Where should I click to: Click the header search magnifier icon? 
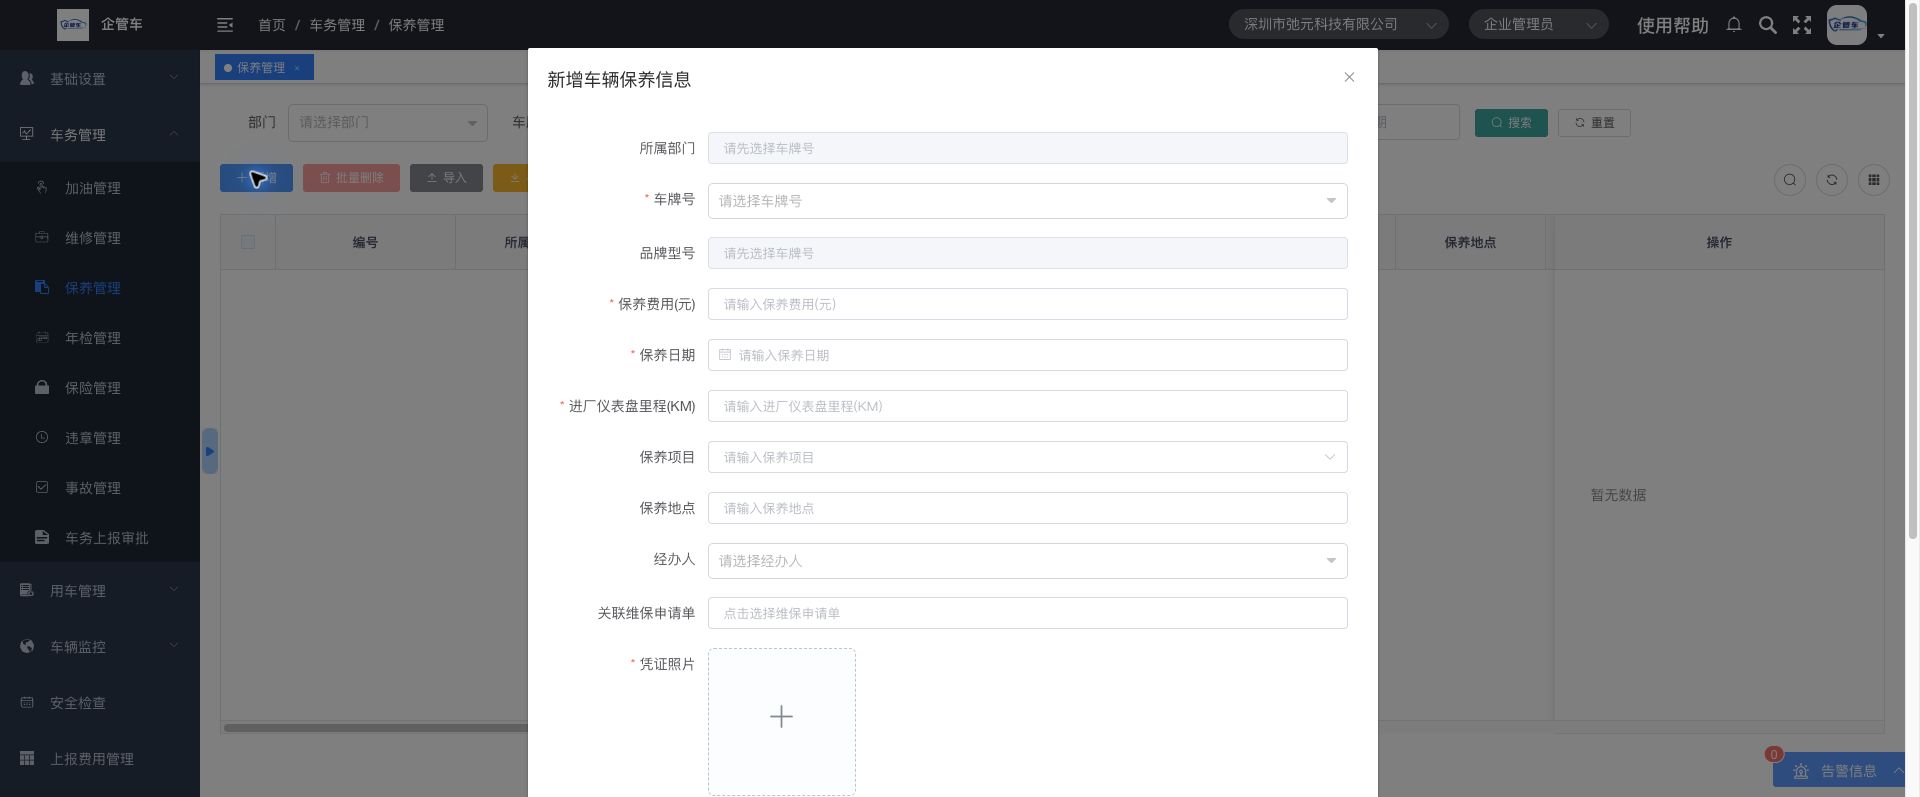tap(1768, 25)
